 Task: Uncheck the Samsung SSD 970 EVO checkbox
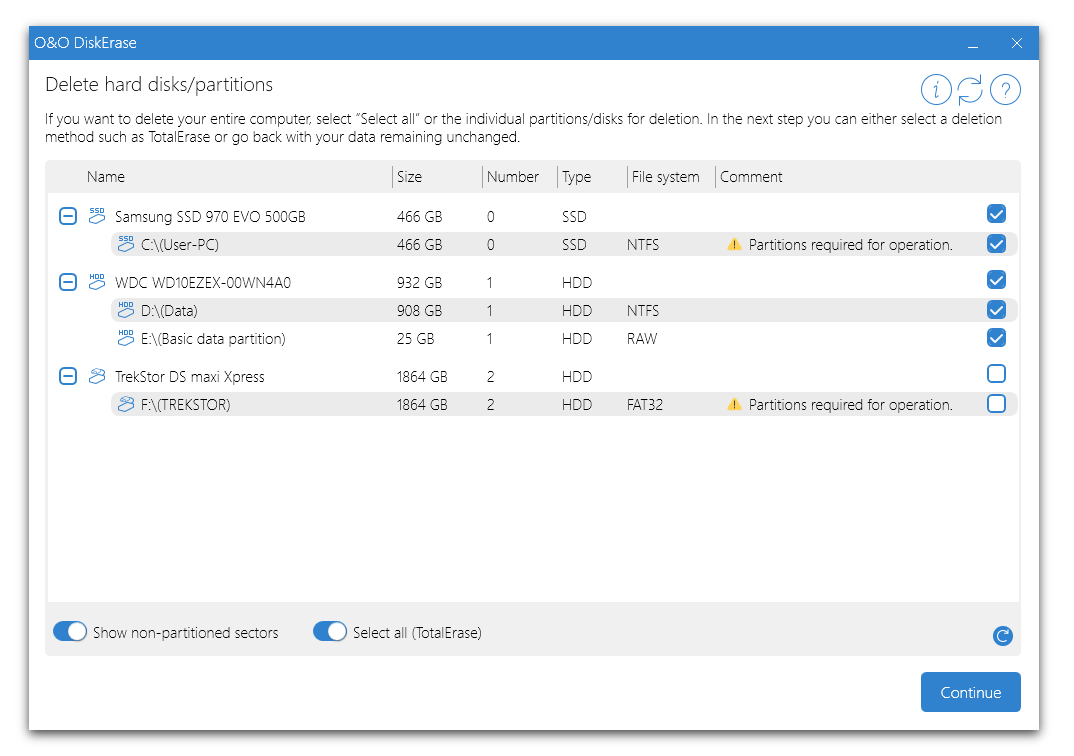[996, 214]
